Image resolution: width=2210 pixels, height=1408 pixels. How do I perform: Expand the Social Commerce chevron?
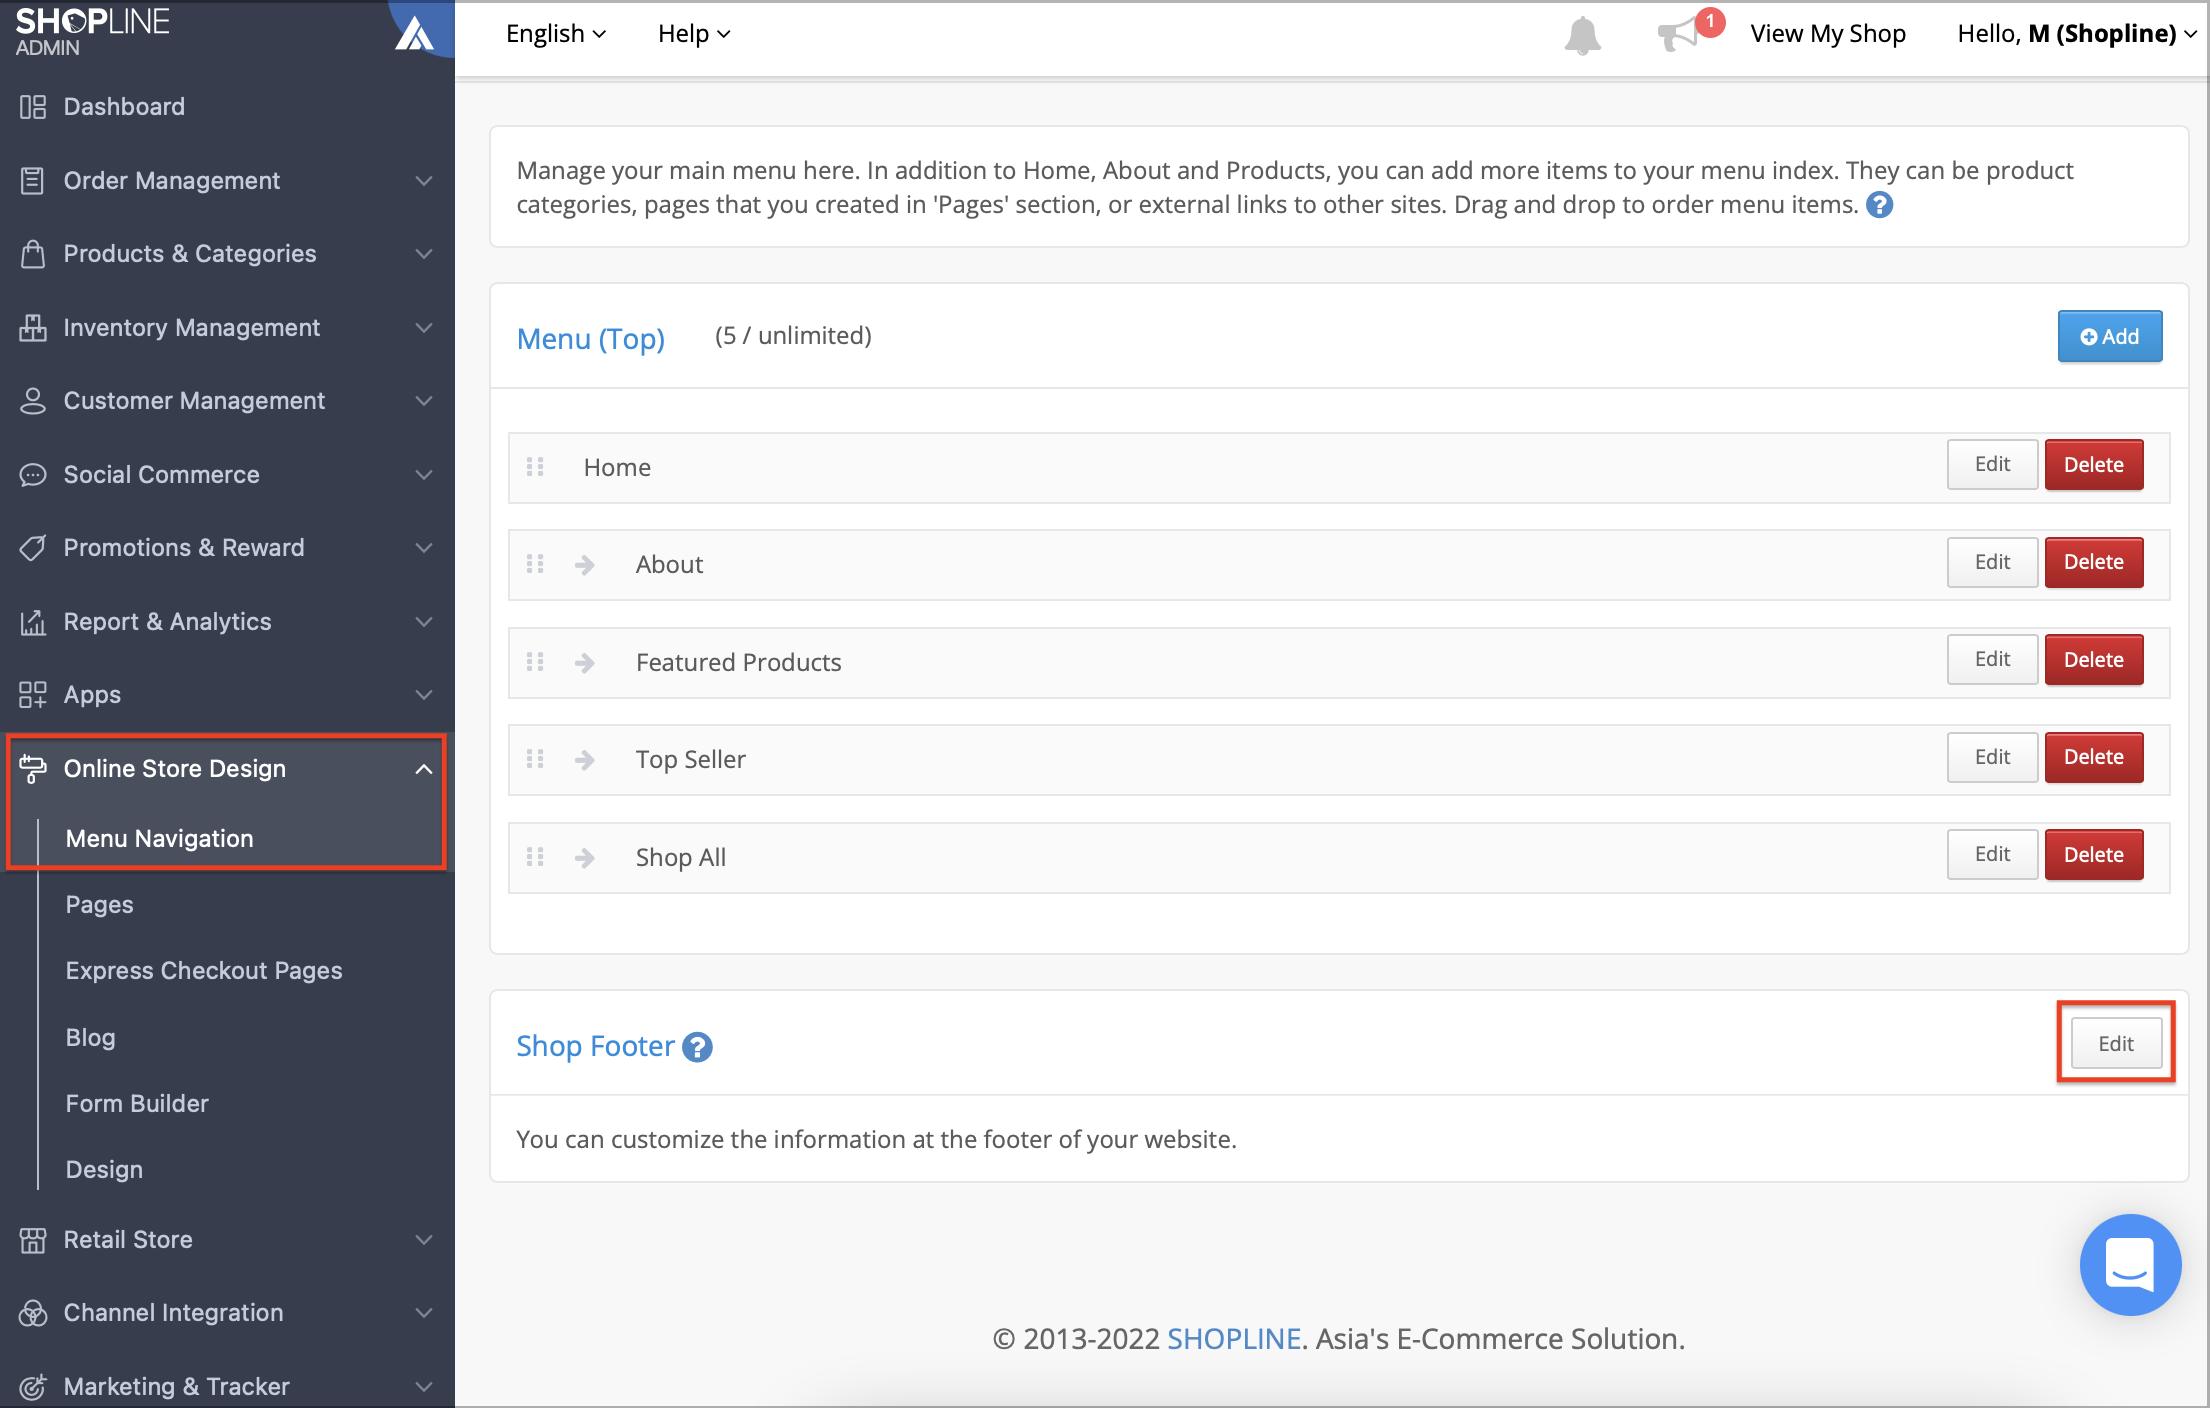pos(424,475)
